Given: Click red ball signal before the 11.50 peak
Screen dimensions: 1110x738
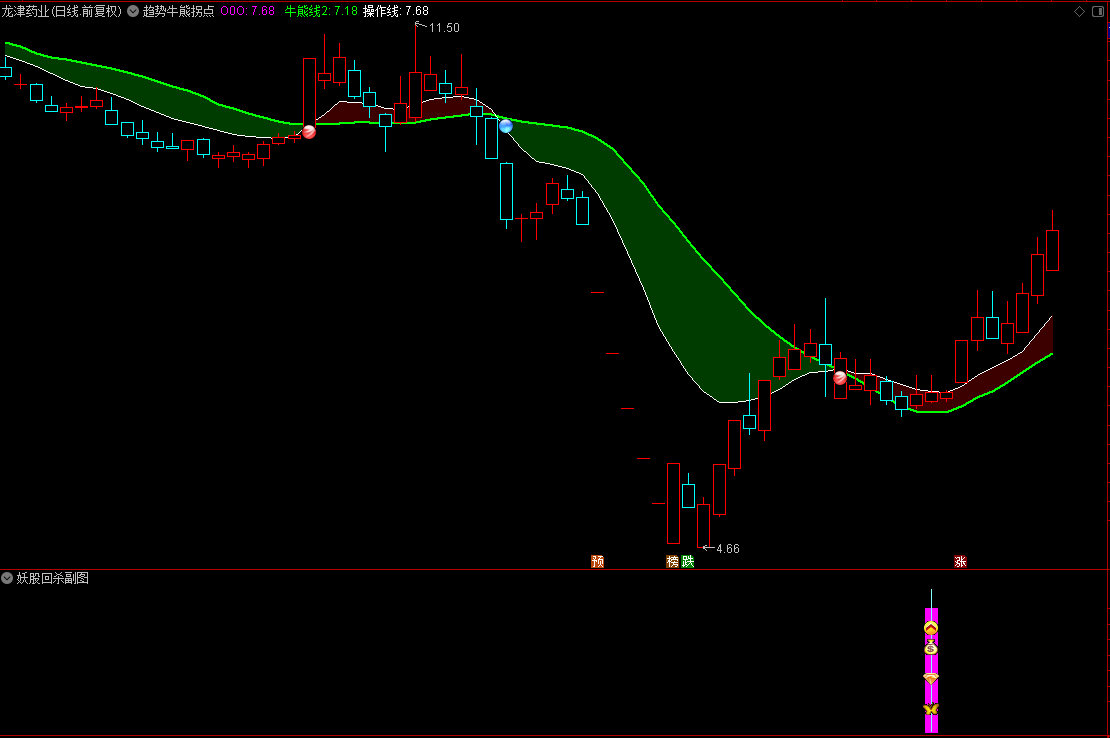Looking at the screenshot, I should [309, 132].
